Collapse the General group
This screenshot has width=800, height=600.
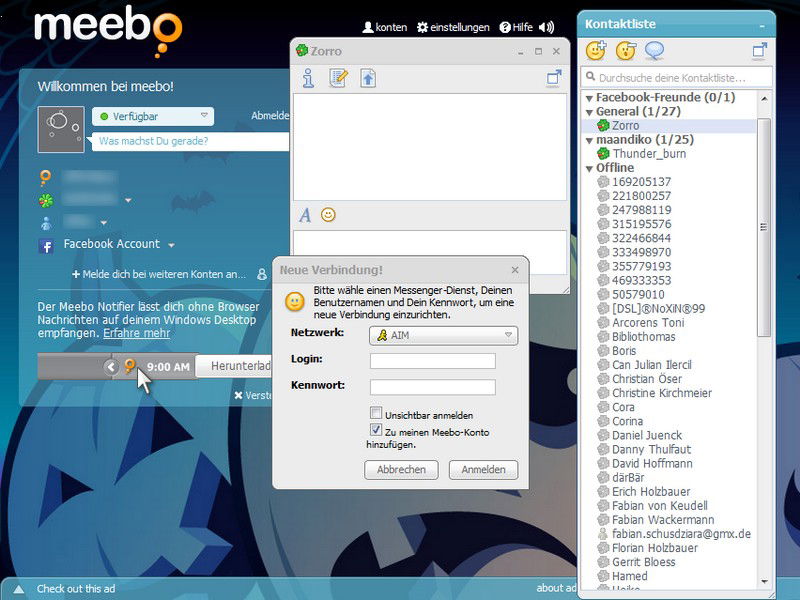[589, 112]
